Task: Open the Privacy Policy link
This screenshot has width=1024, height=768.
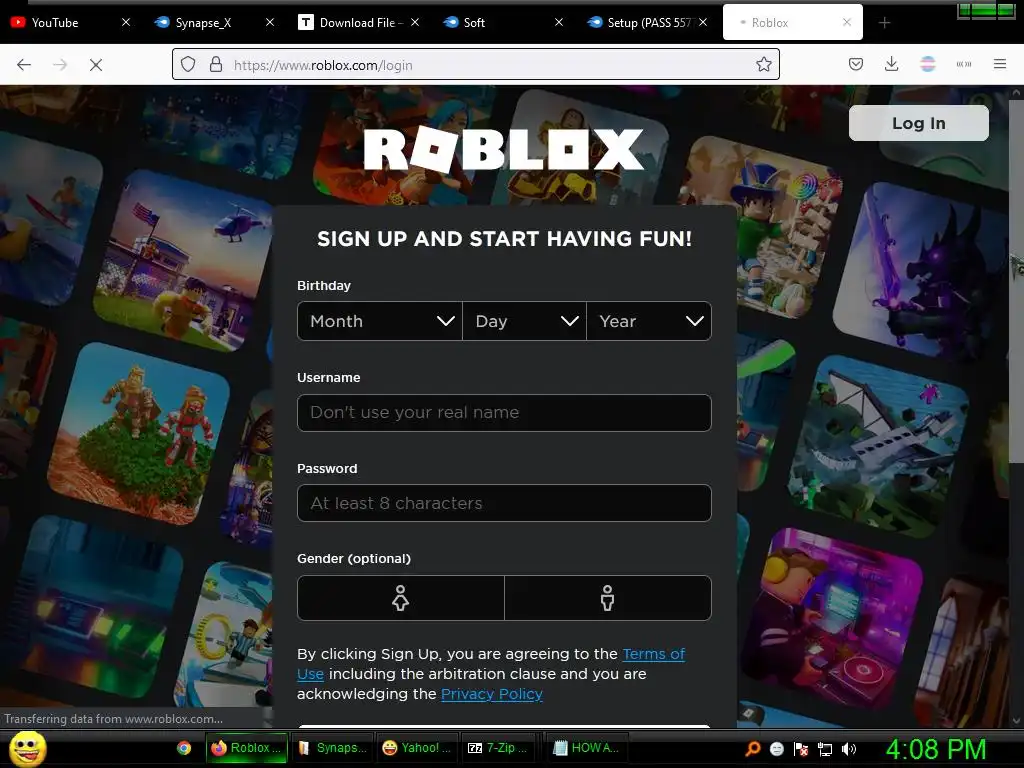Action: point(492,694)
